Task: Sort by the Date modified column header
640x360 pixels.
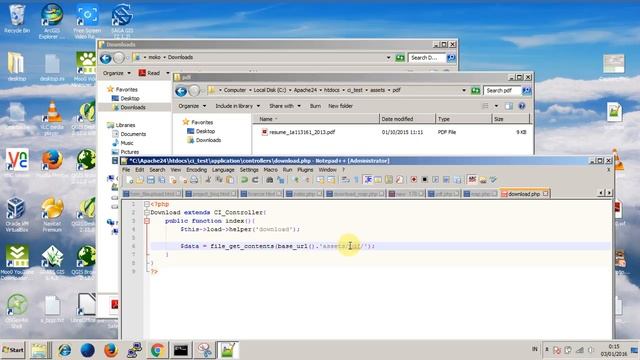Action: [407, 119]
